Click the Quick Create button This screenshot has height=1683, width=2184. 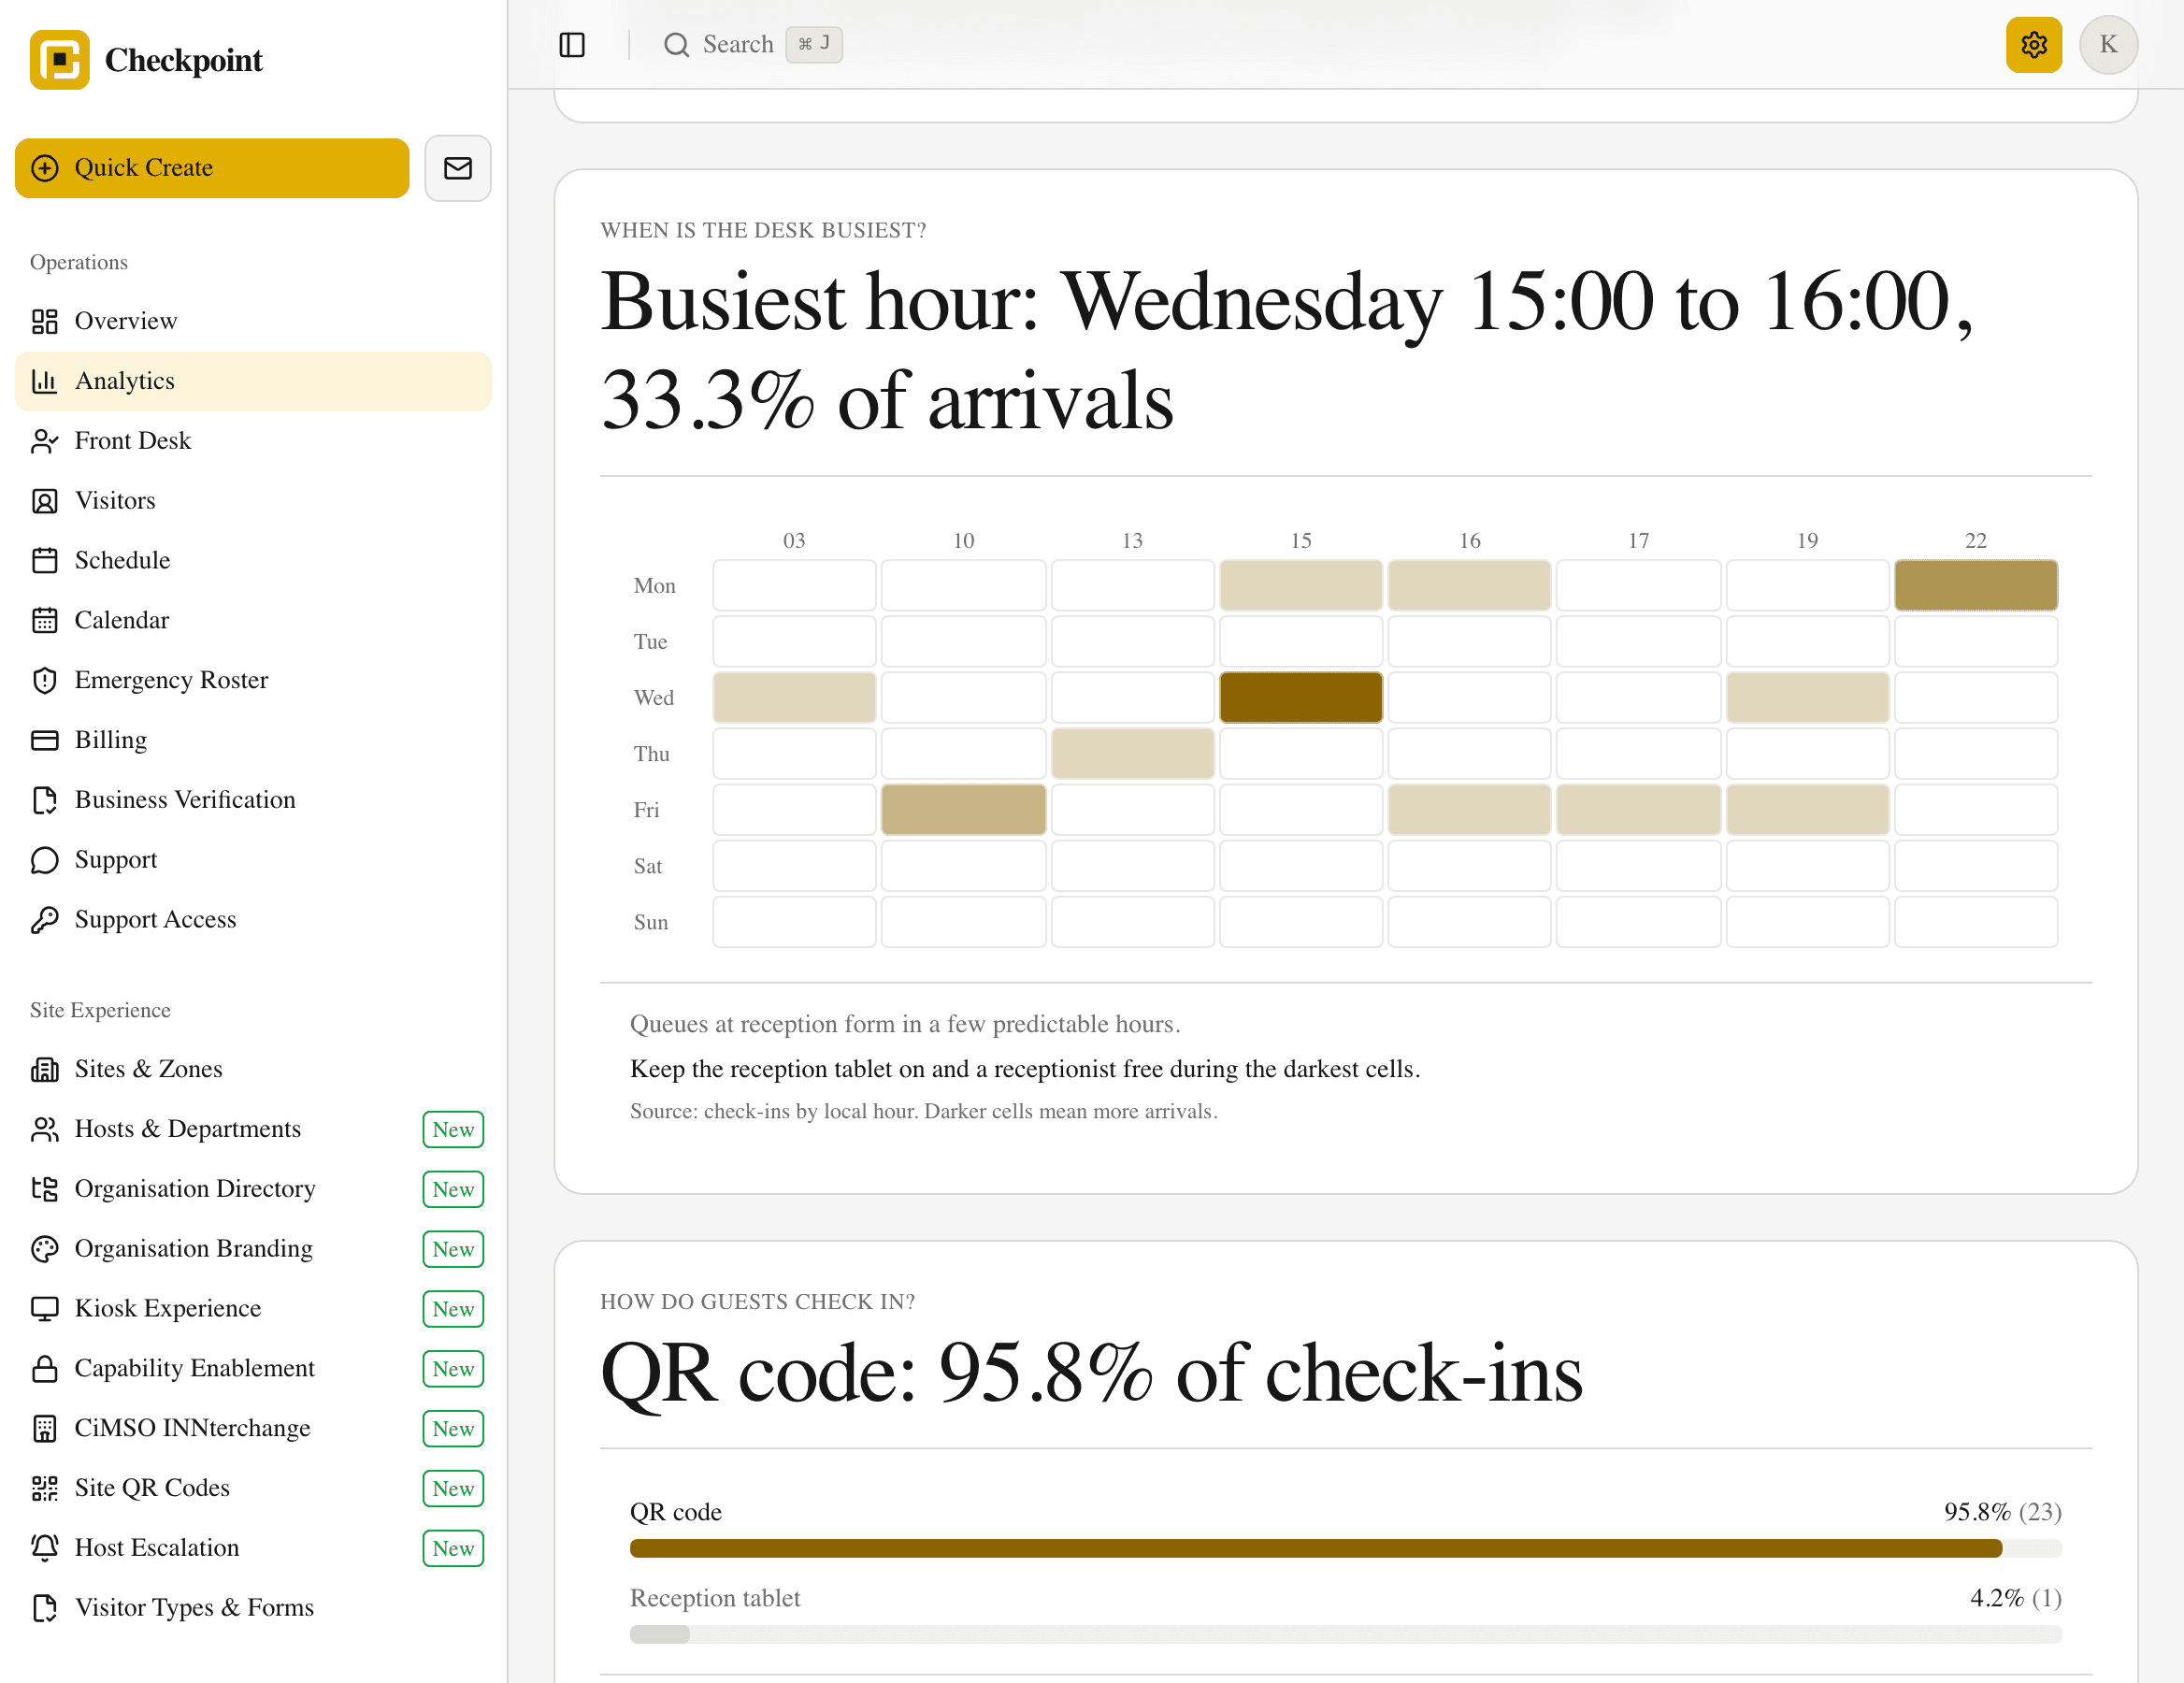point(212,168)
